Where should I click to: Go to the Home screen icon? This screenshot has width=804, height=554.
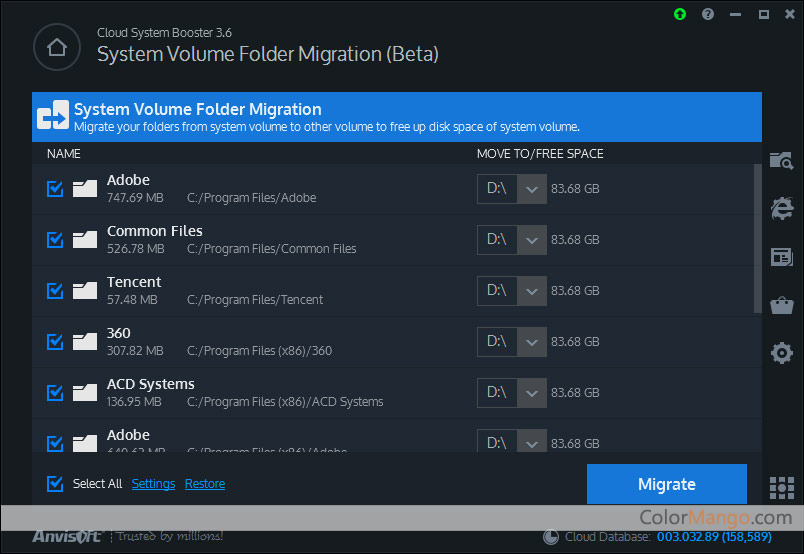click(x=57, y=47)
